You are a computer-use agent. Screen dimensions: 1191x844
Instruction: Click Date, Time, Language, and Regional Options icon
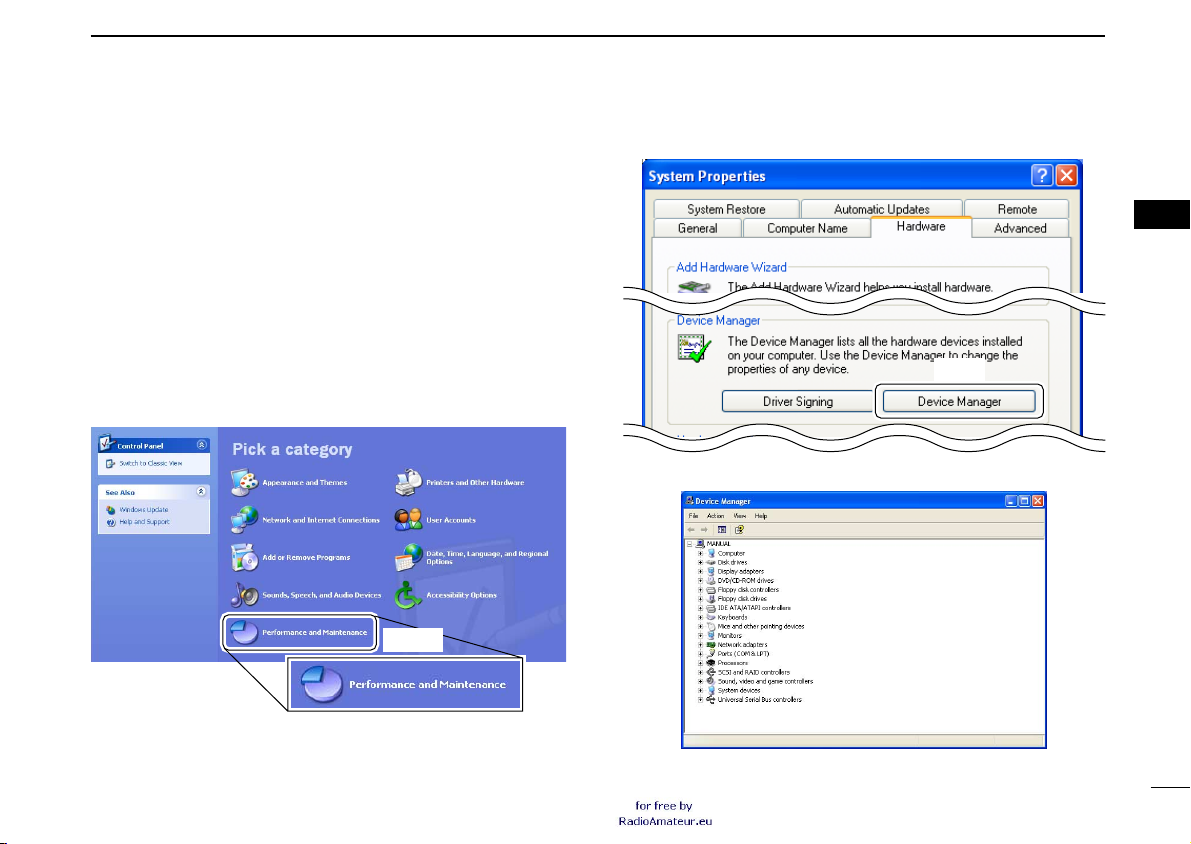[409, 557]
